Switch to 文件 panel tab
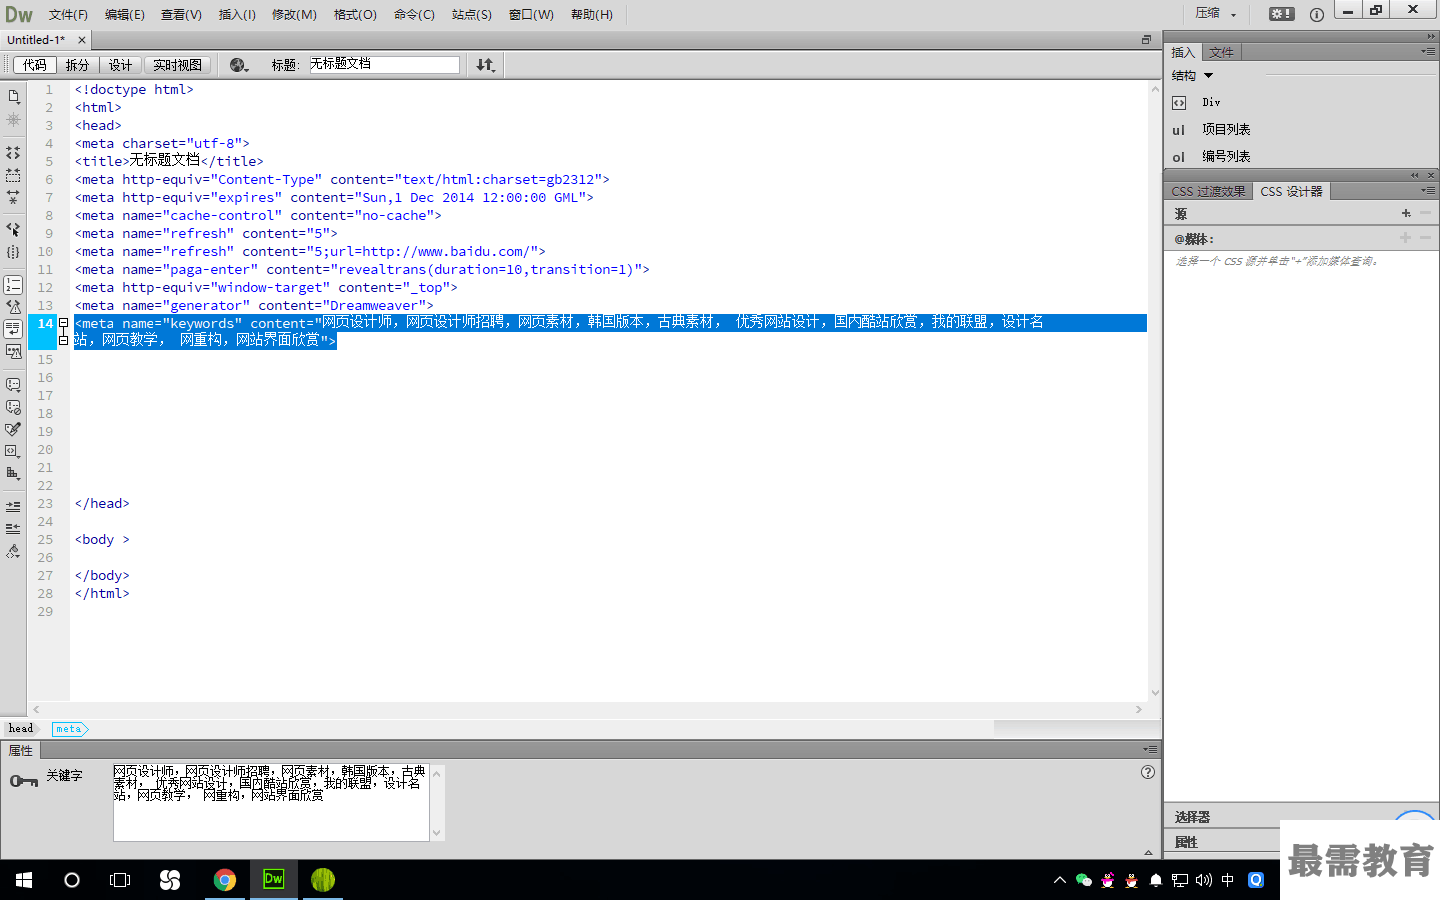Image resolution: width=1440 pixels, height=900 pixels. click(1221, 52)
